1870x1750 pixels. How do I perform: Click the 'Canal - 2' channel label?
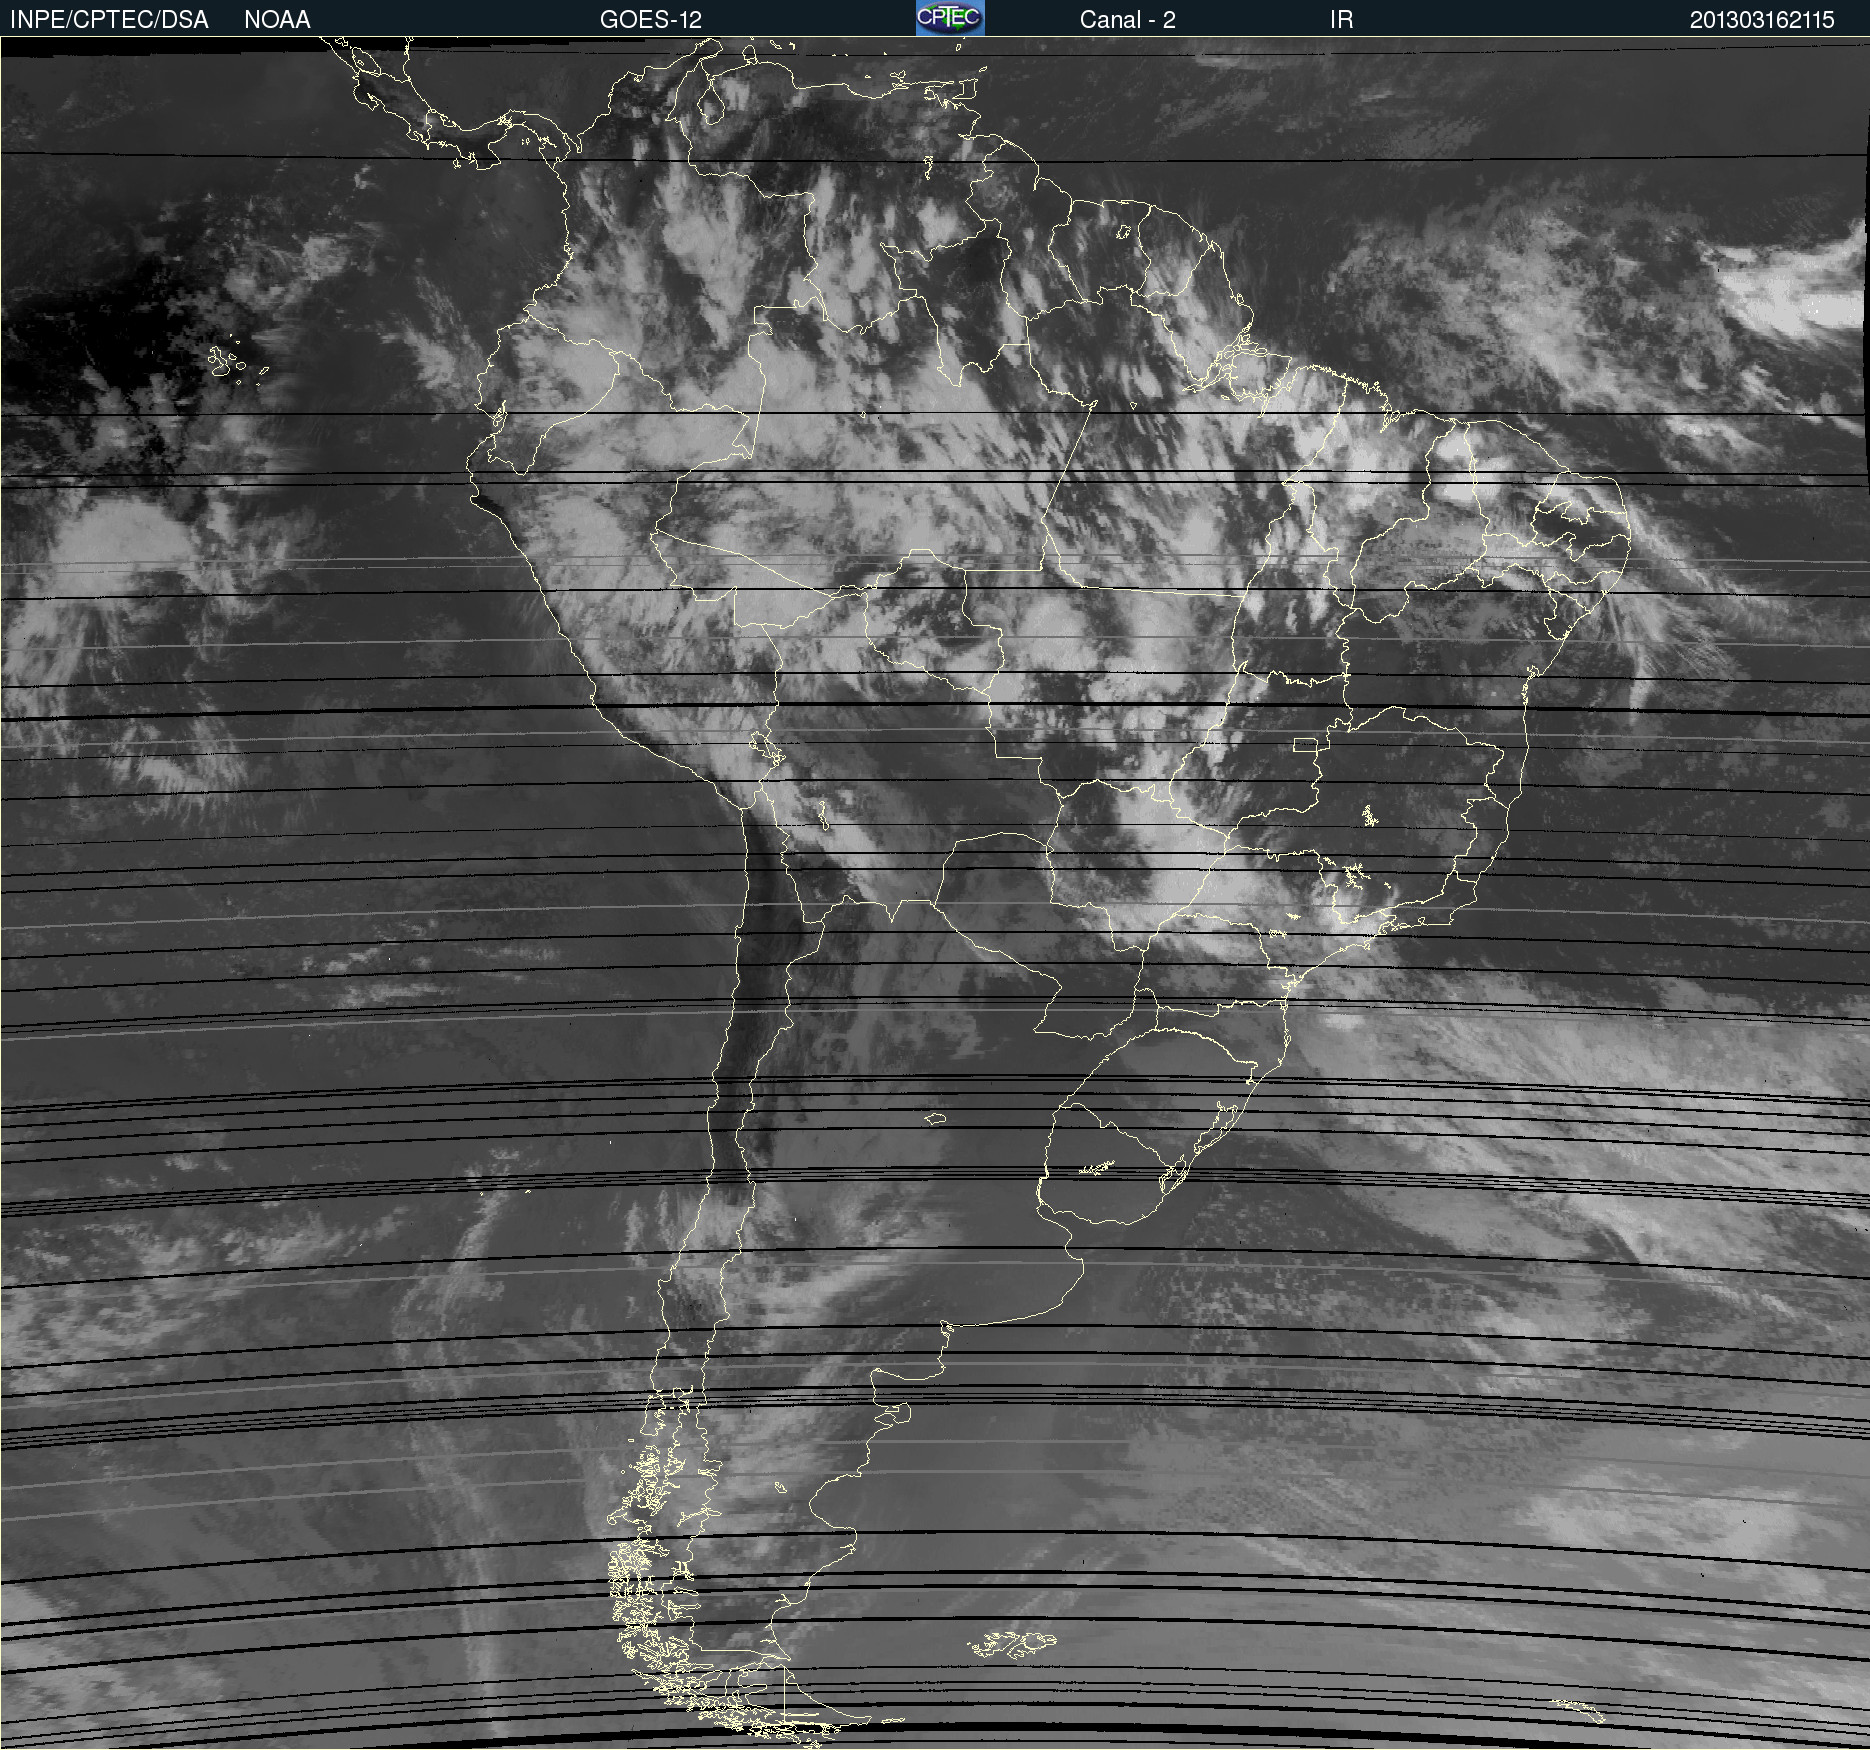tap(1127, 19)
